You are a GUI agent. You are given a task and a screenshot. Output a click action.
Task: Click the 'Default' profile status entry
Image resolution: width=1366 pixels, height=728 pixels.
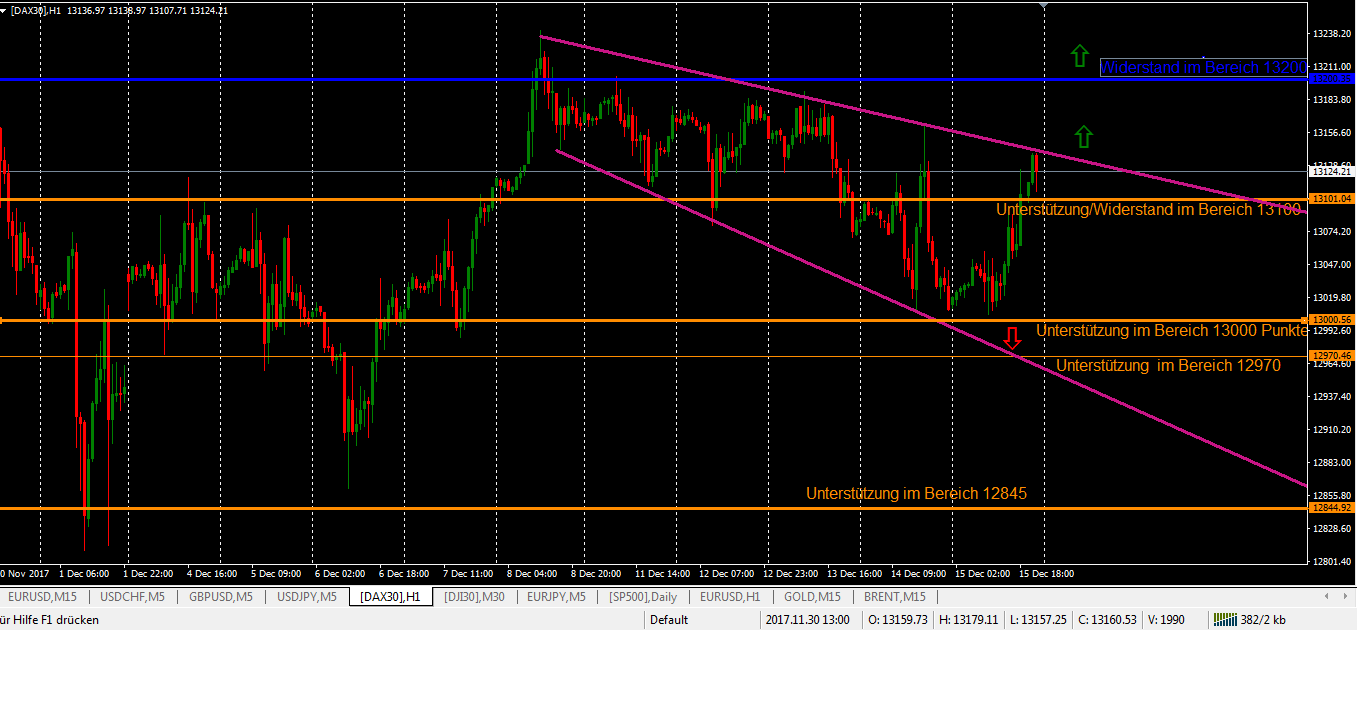click(669, 620)
